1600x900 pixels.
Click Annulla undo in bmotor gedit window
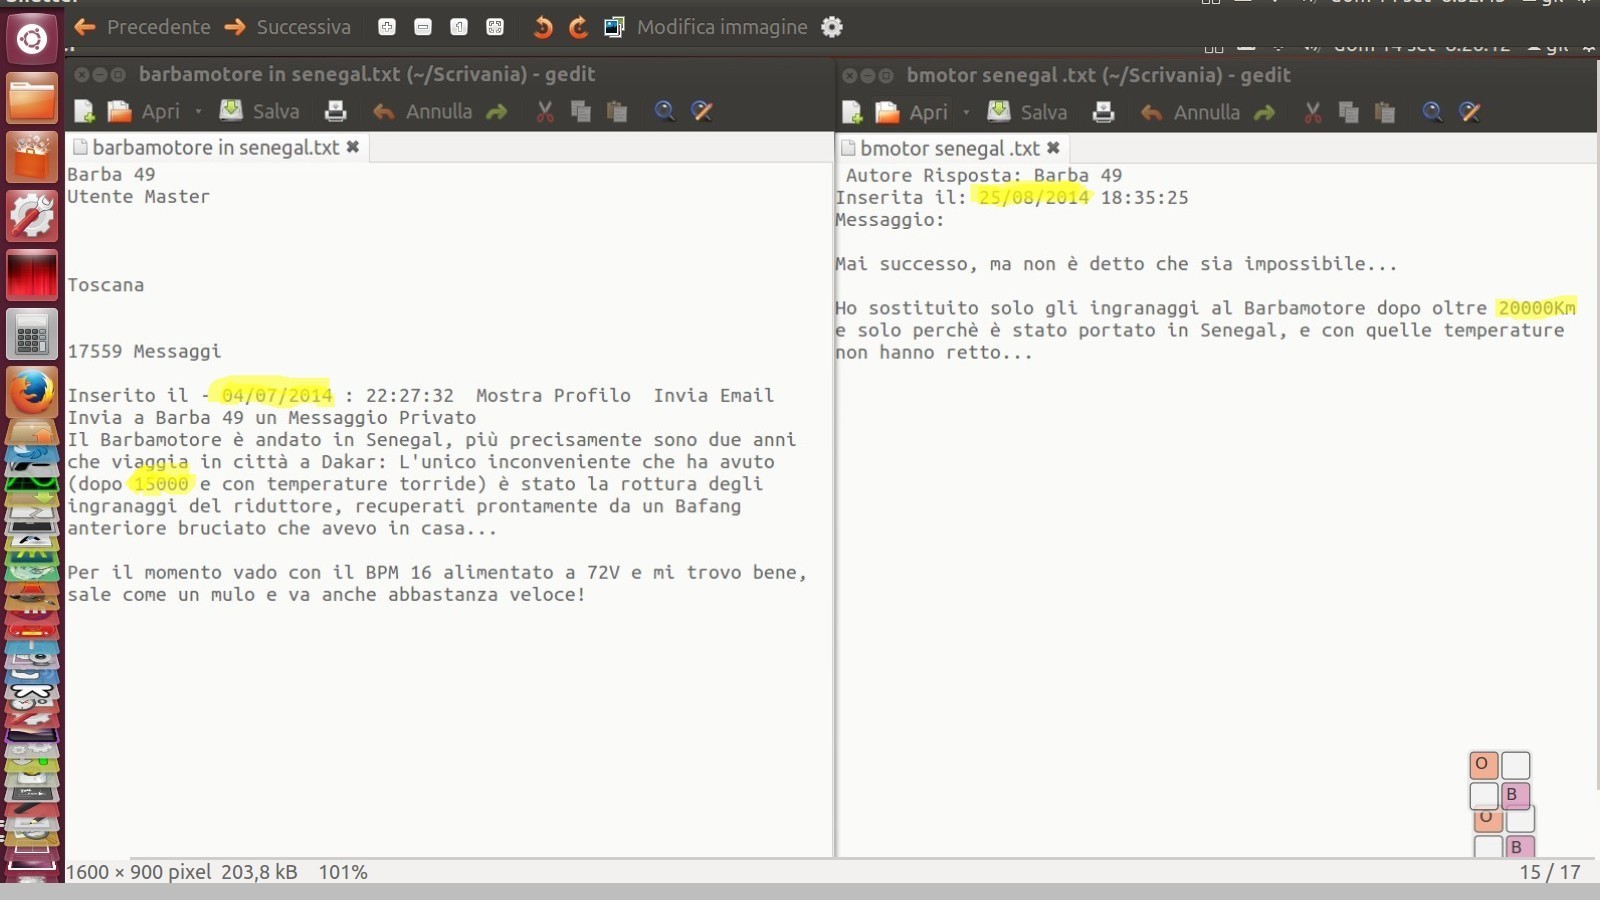pos(1190,112)
